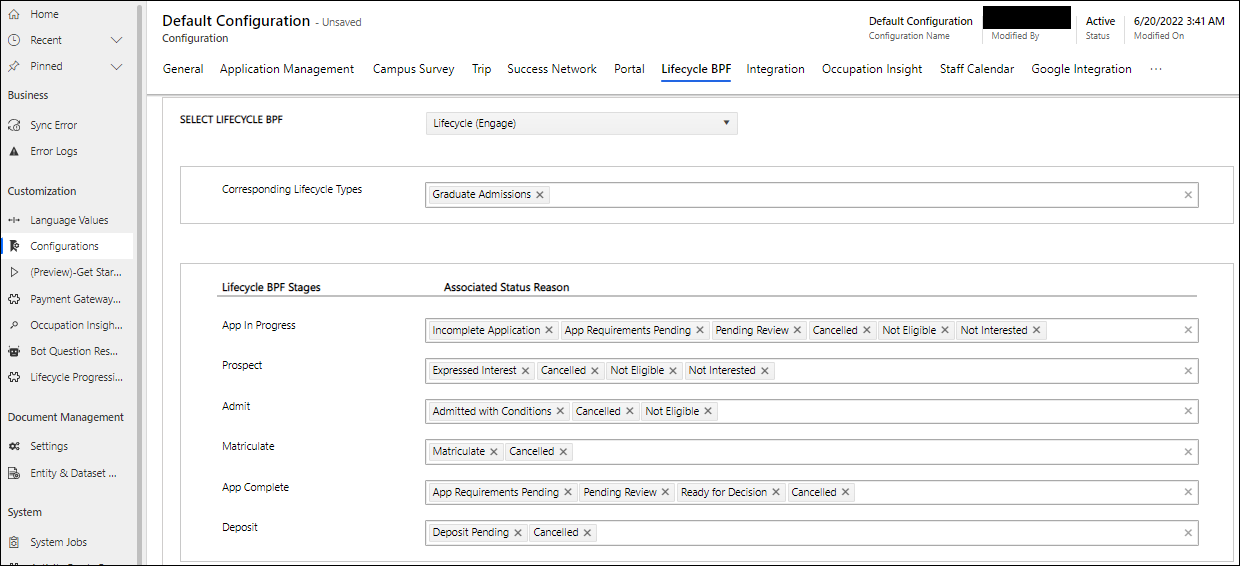Click the Error Logs warning icon
1240x566 pixels.
[x=14, y=151]
